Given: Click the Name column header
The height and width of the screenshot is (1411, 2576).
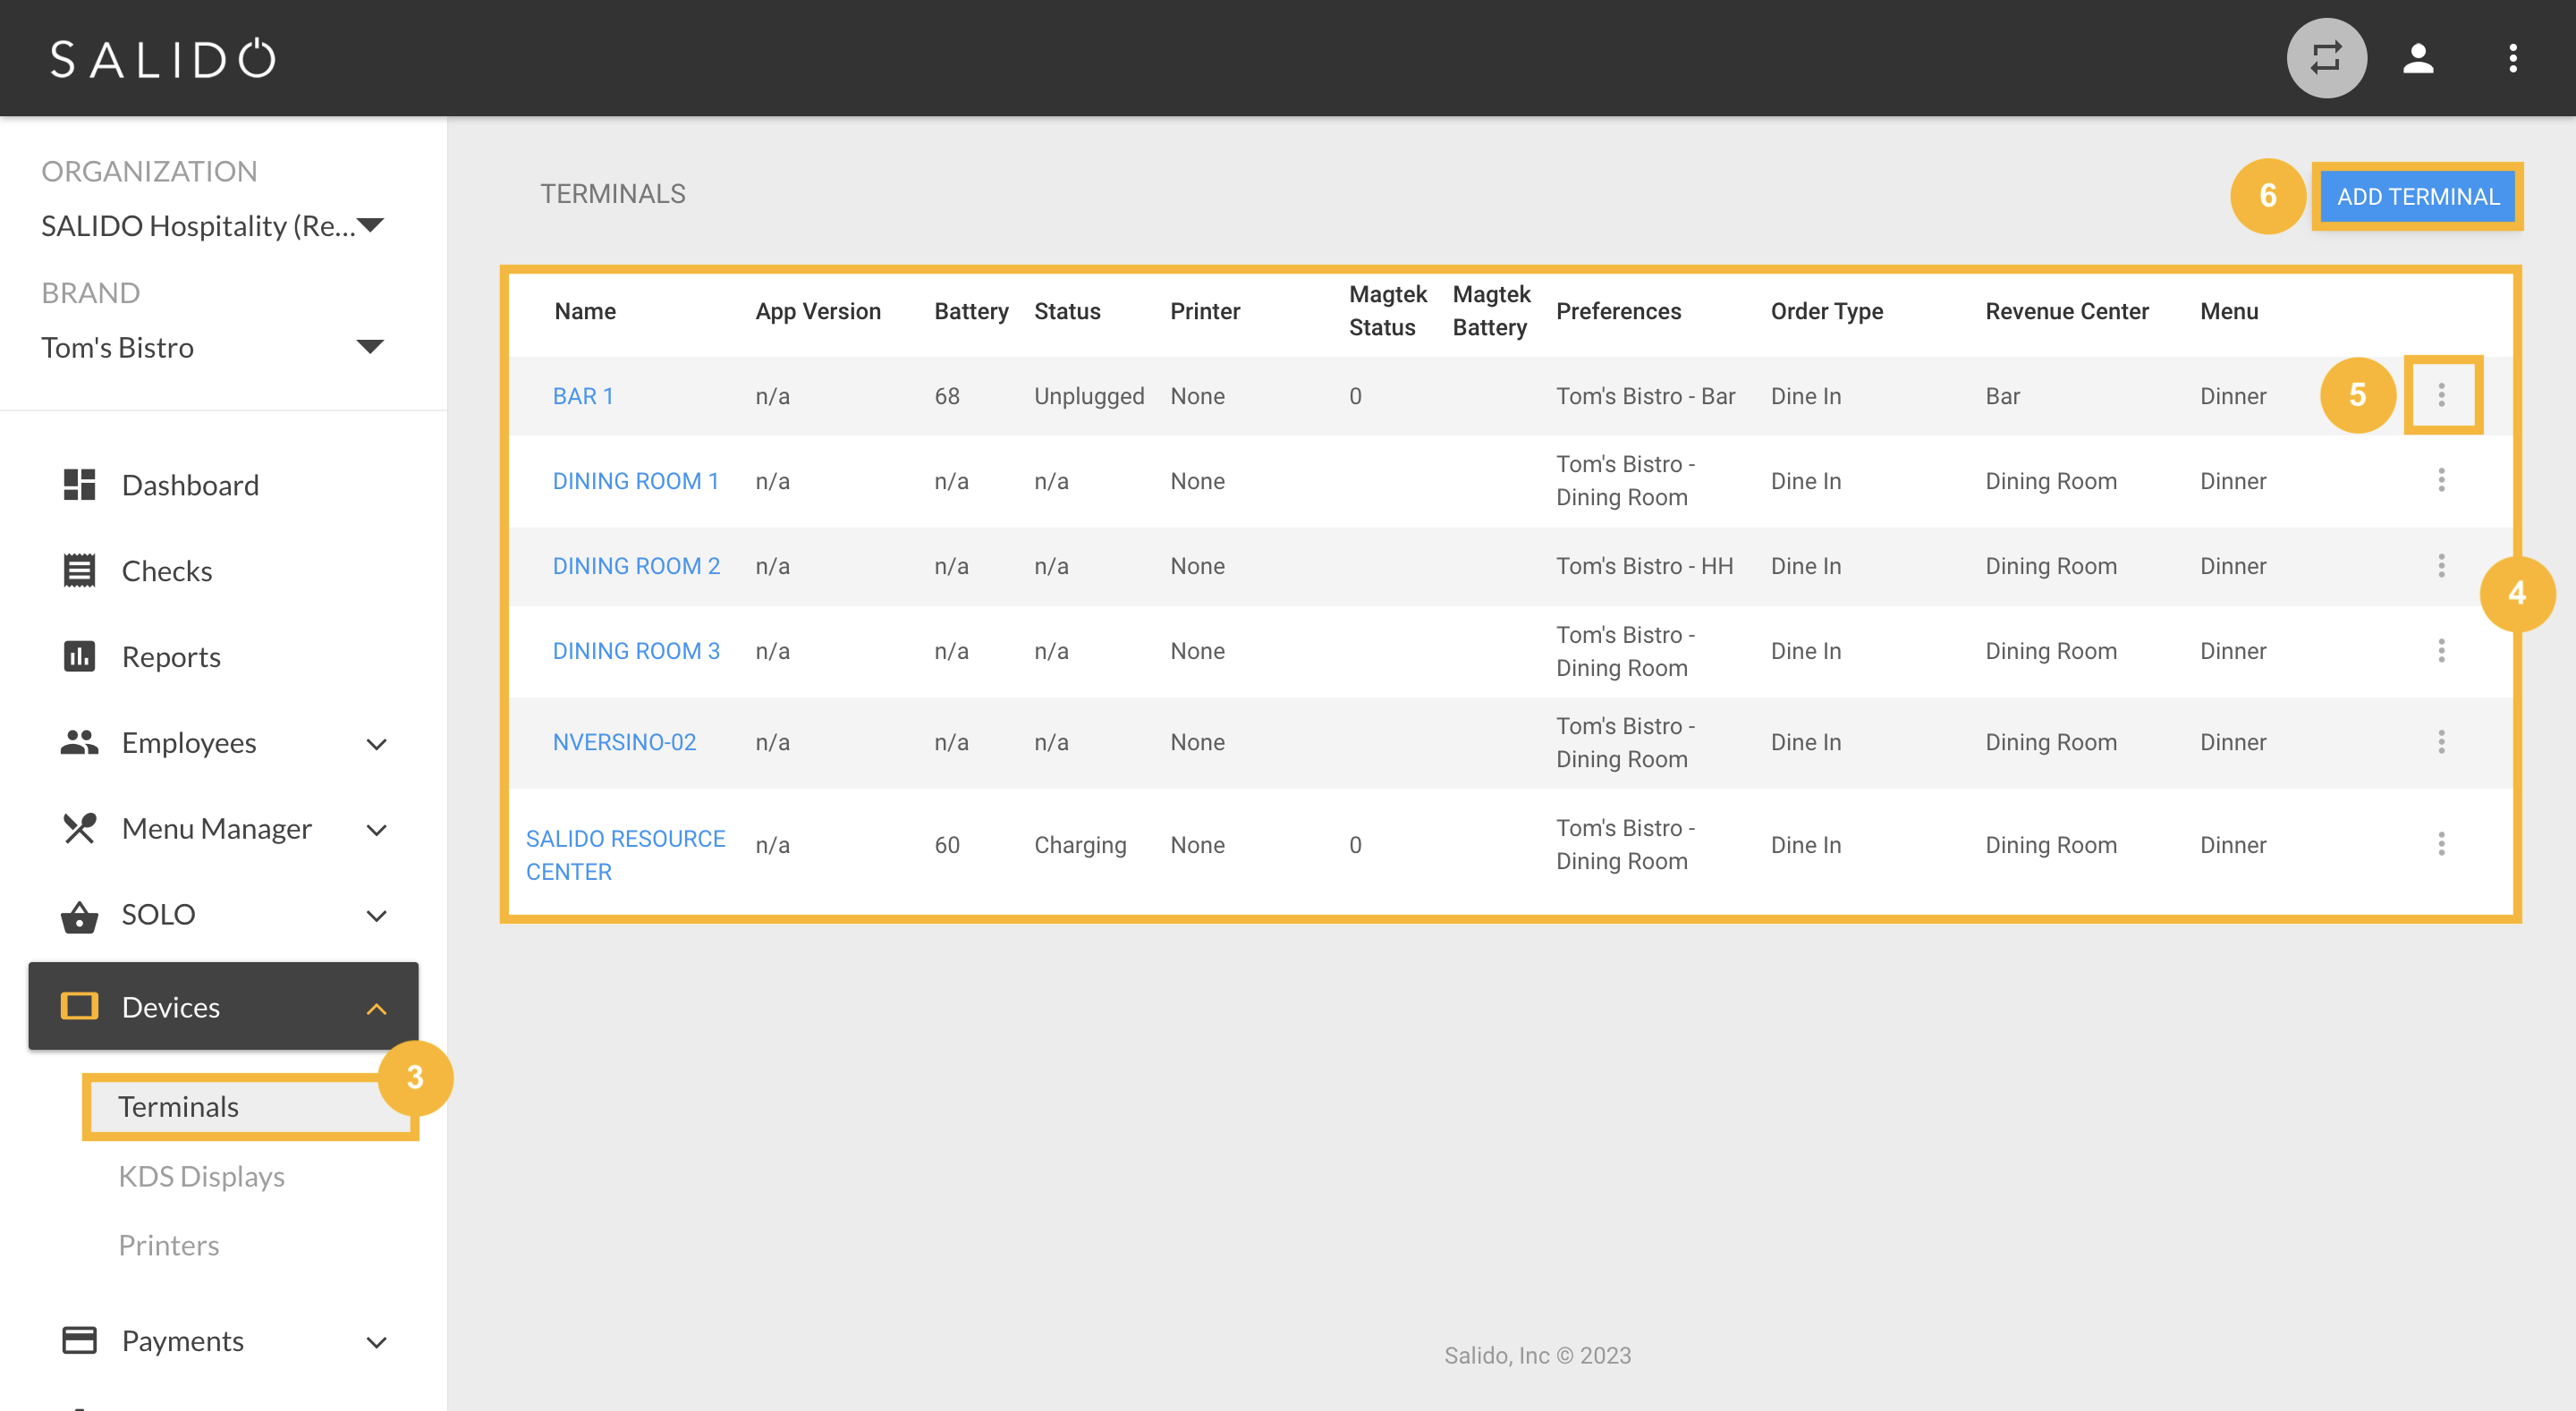Looking at the screenshot, I should 585,311.
